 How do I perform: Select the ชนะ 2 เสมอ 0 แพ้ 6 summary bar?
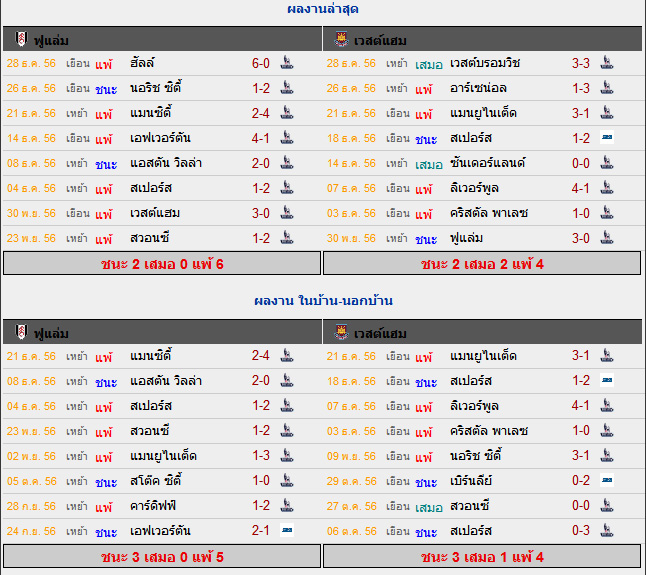click(162, 263)
